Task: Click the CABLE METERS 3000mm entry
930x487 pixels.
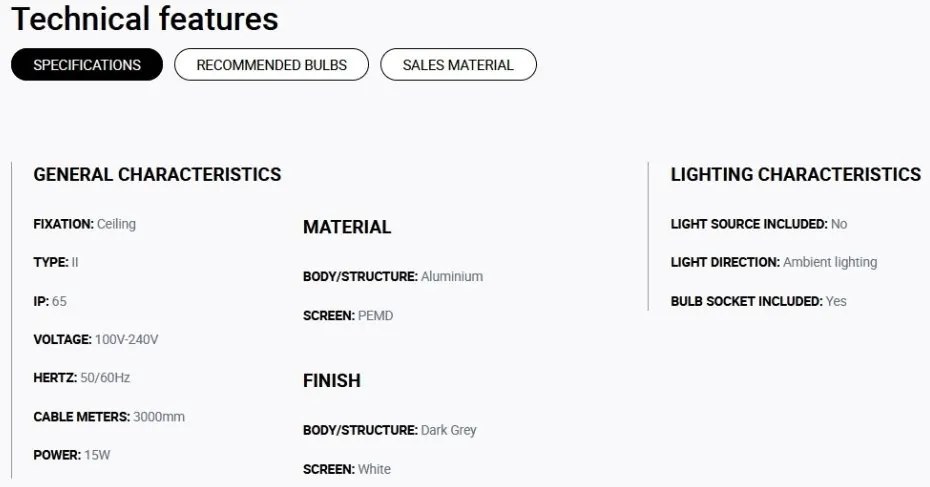Action: click(109, 417)
